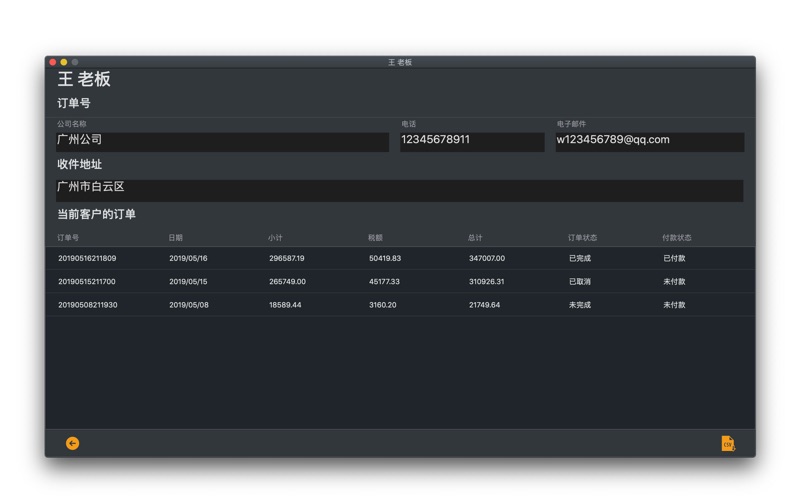800x500 pixels.
Task: Focus the 电话 field showing 12345678911
Action: 471,141
